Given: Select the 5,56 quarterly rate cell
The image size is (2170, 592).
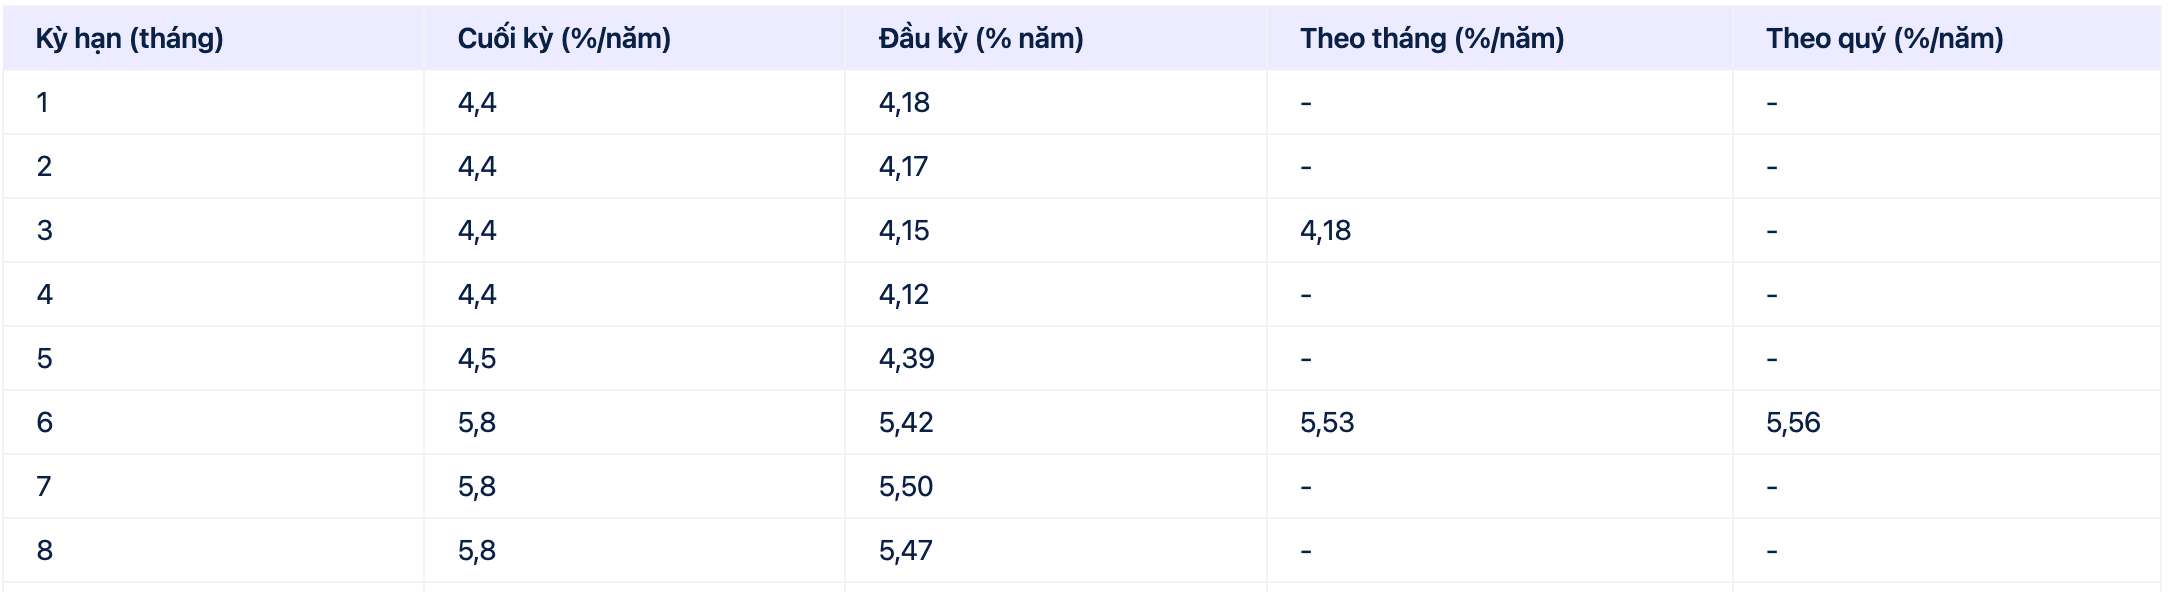Looking at the screenshot, I should tap(1793, 423).
